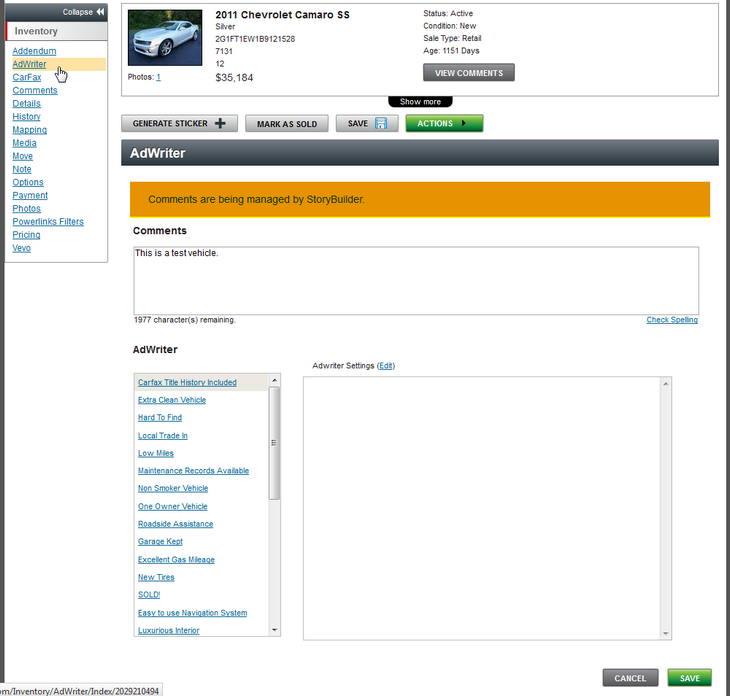This screenshot has height=696, width=730.
Task: Select Hard To Find phrase
Action: pos(160,418)
